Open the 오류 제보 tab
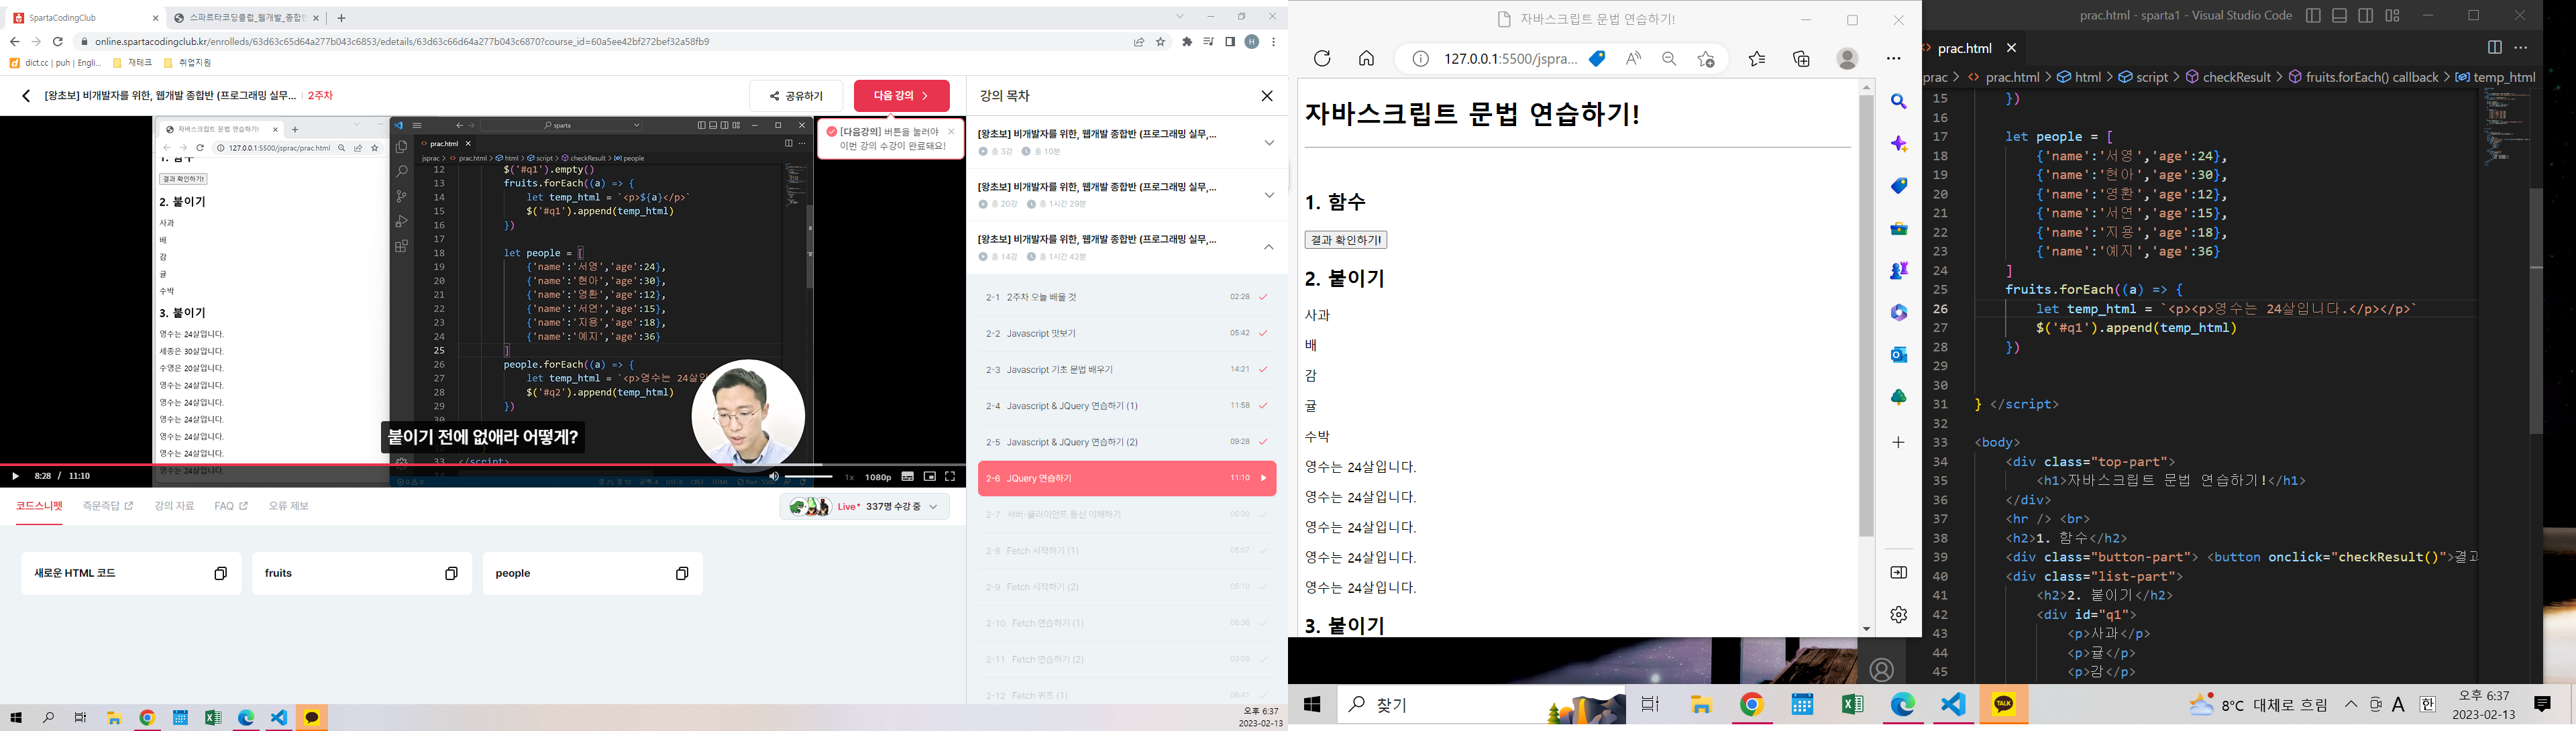Viewport: 2576px width, 731px height. (288, 506)
